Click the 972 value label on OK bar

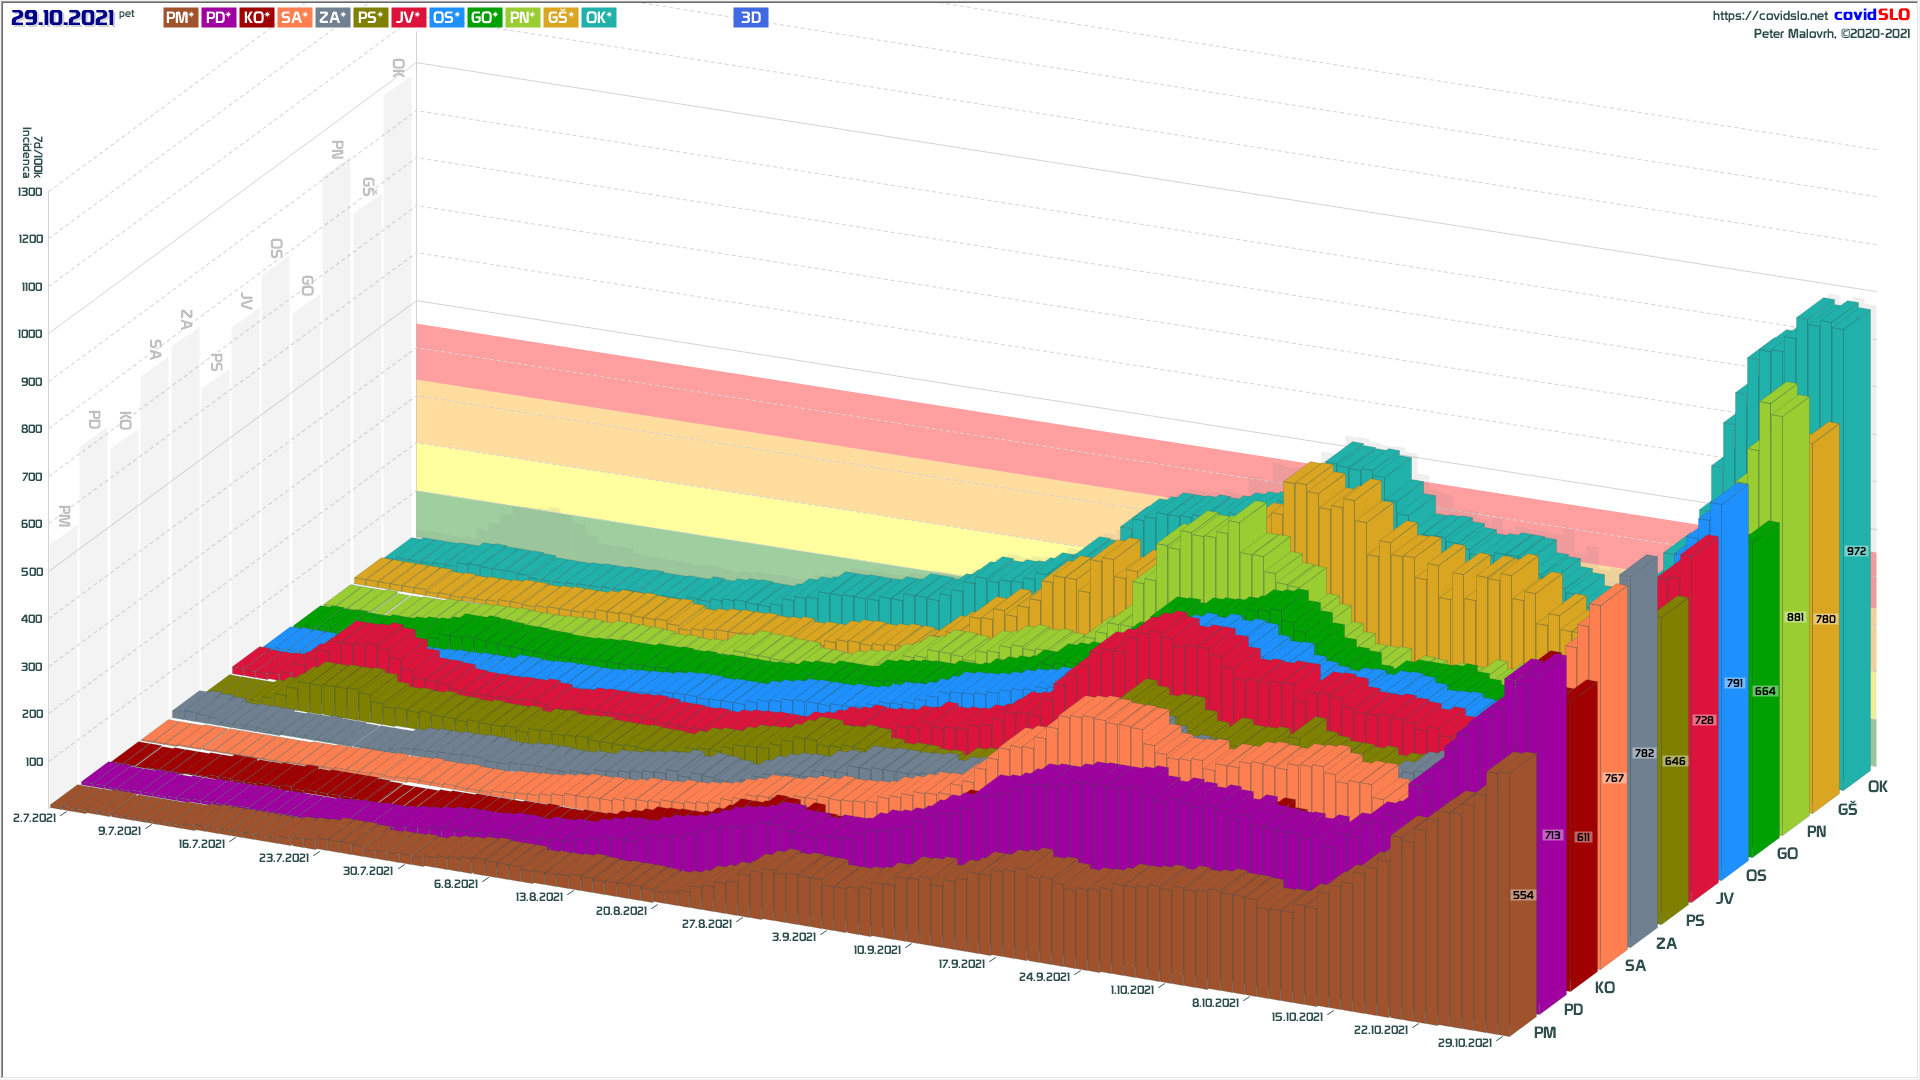tap(1856, 551)
